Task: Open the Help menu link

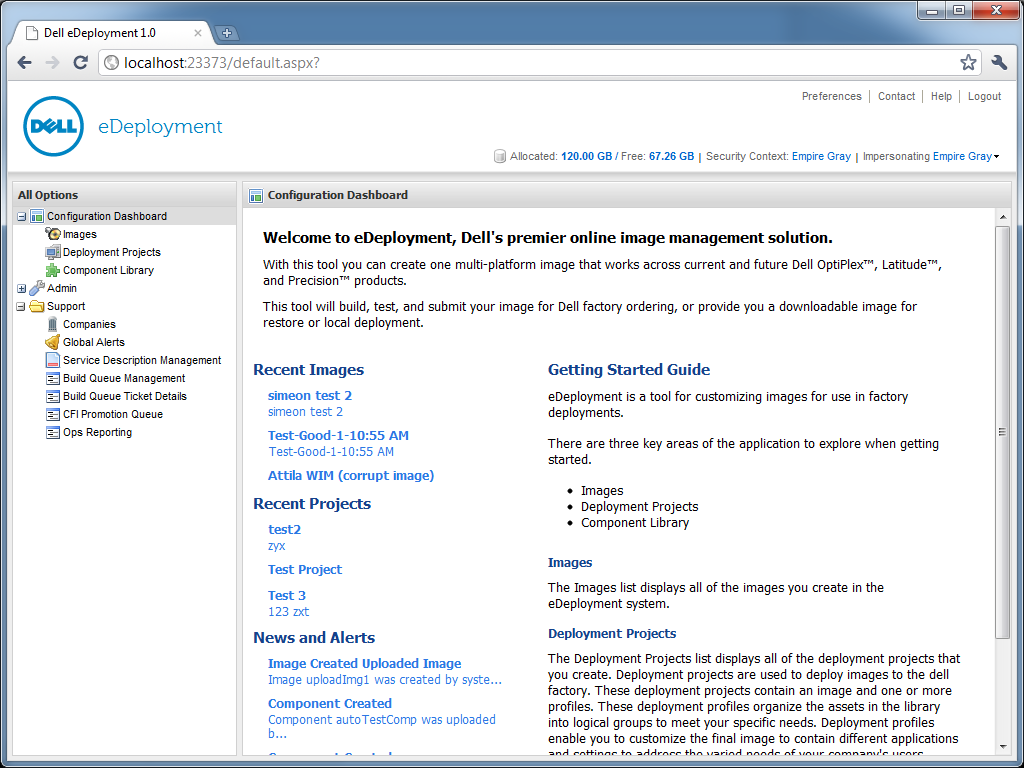Action: point(941,96)
